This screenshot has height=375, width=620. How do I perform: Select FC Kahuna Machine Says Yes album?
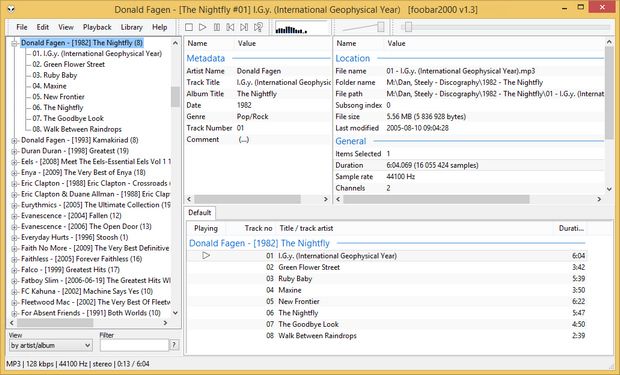coord(87,291)
